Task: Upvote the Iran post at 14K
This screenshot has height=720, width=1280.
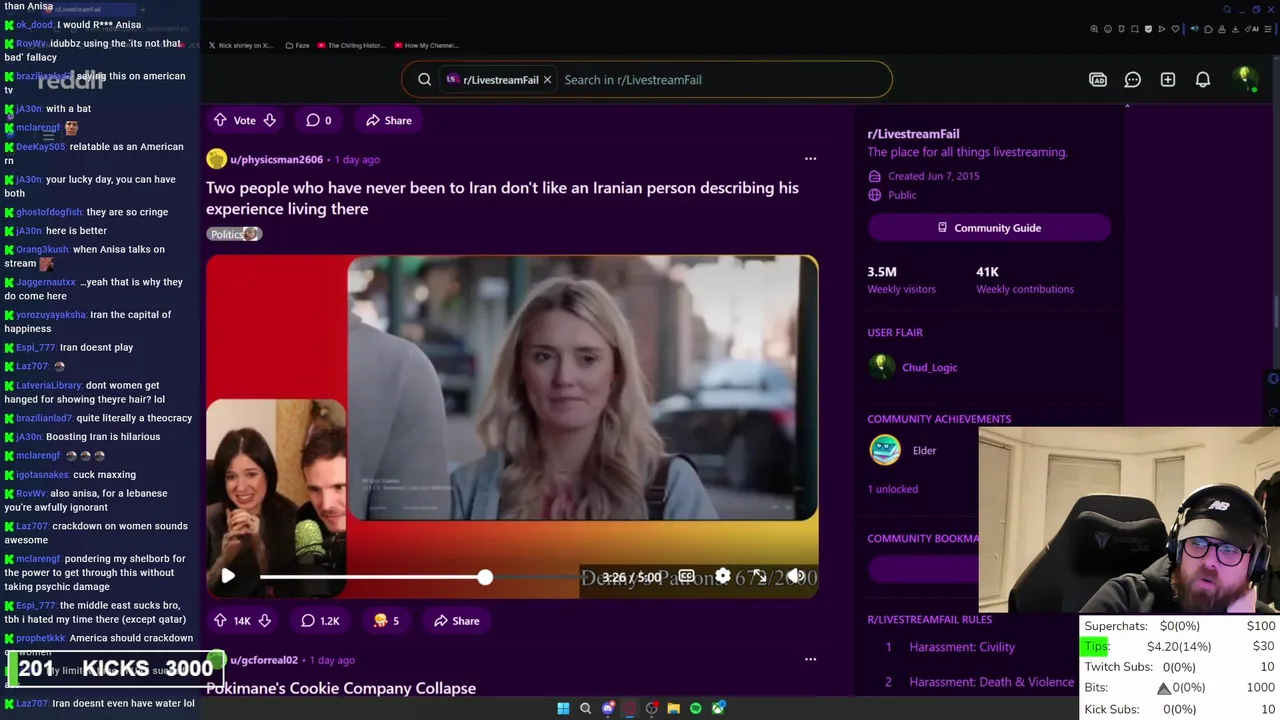Action: tap(220, 621)
